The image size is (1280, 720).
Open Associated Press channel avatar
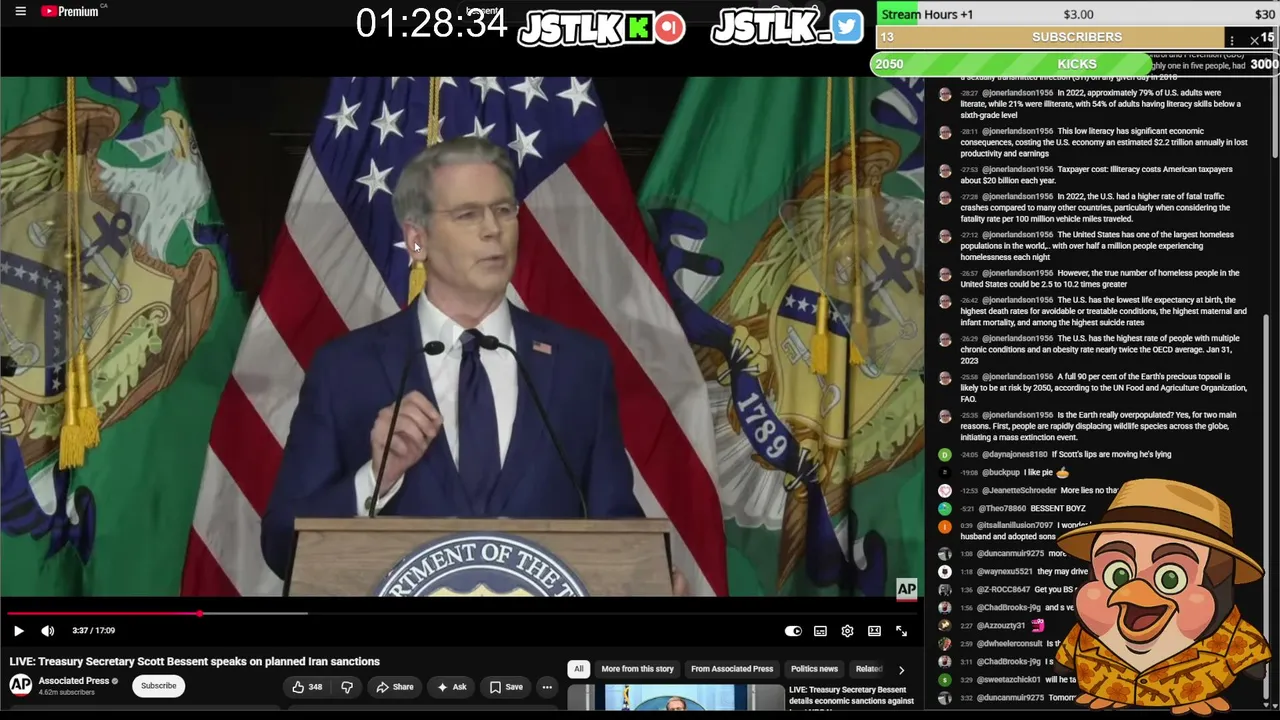coord(20,685)
